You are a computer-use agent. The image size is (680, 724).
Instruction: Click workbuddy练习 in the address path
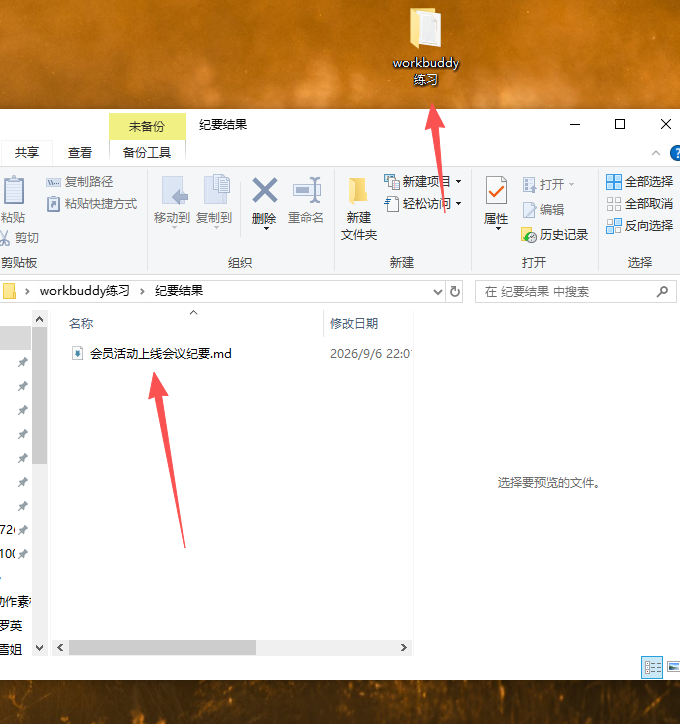click(84, 291)
